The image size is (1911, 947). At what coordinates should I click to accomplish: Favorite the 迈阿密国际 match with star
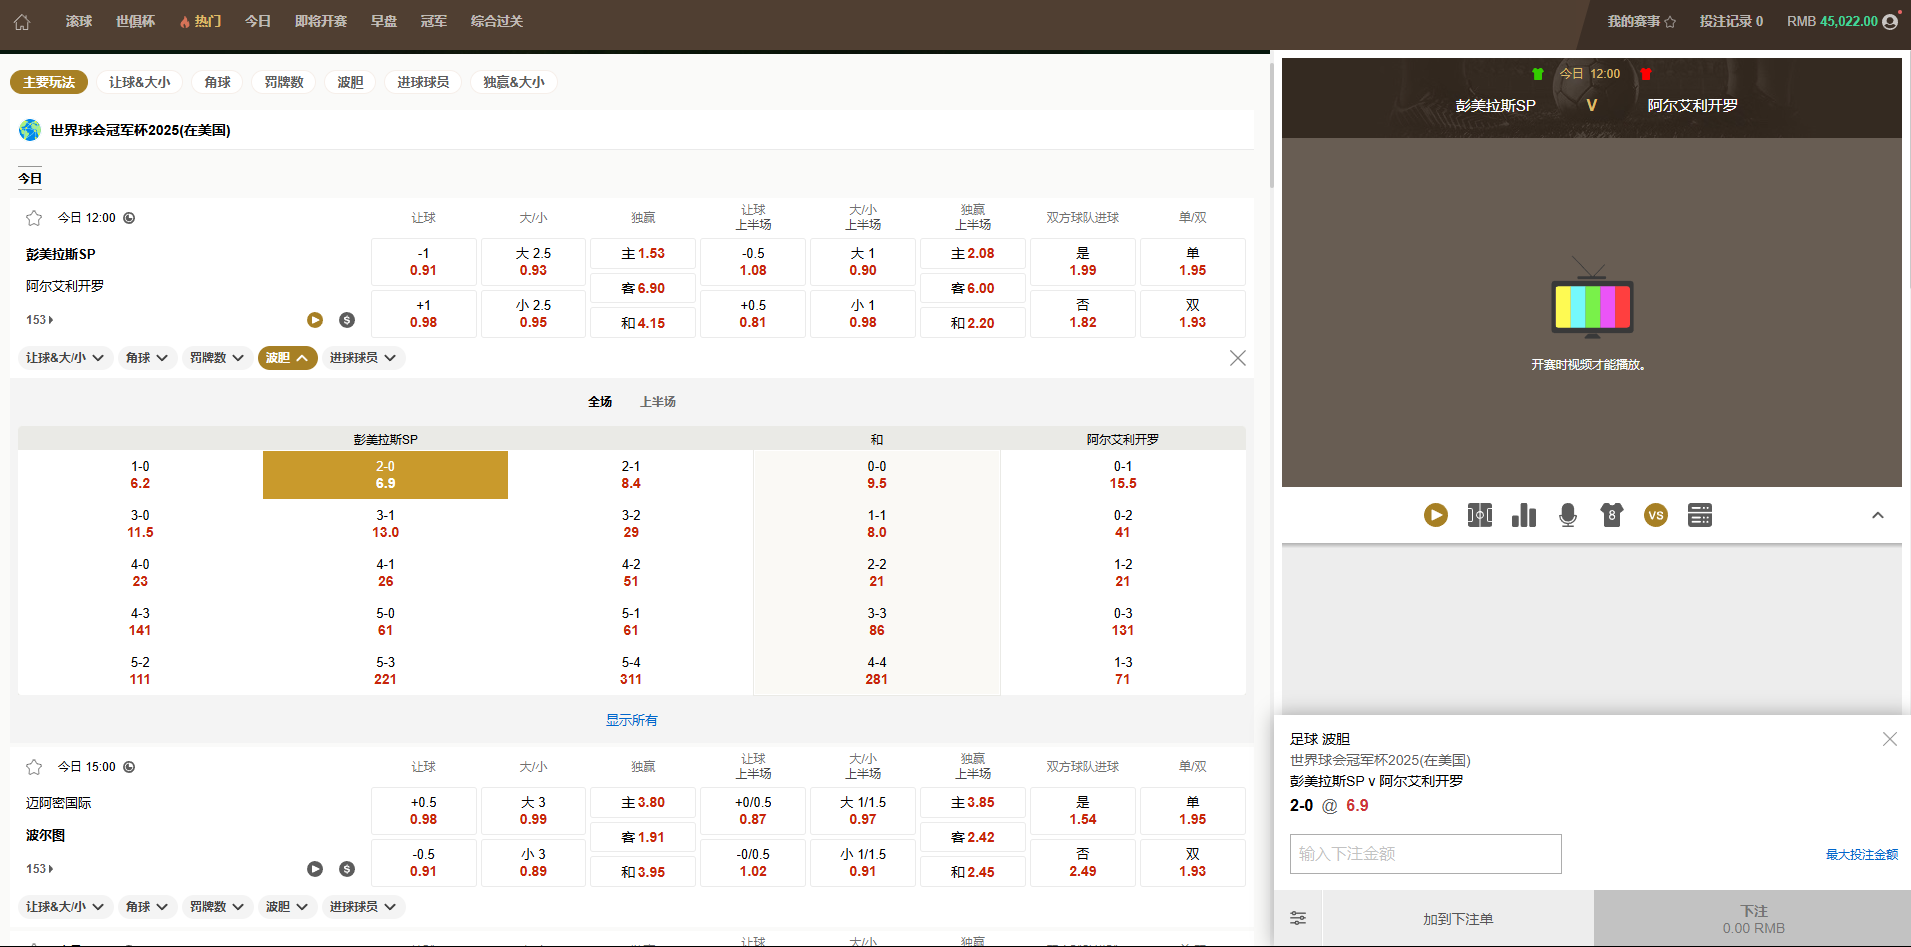pyautogui.click(x=34, y=767)
